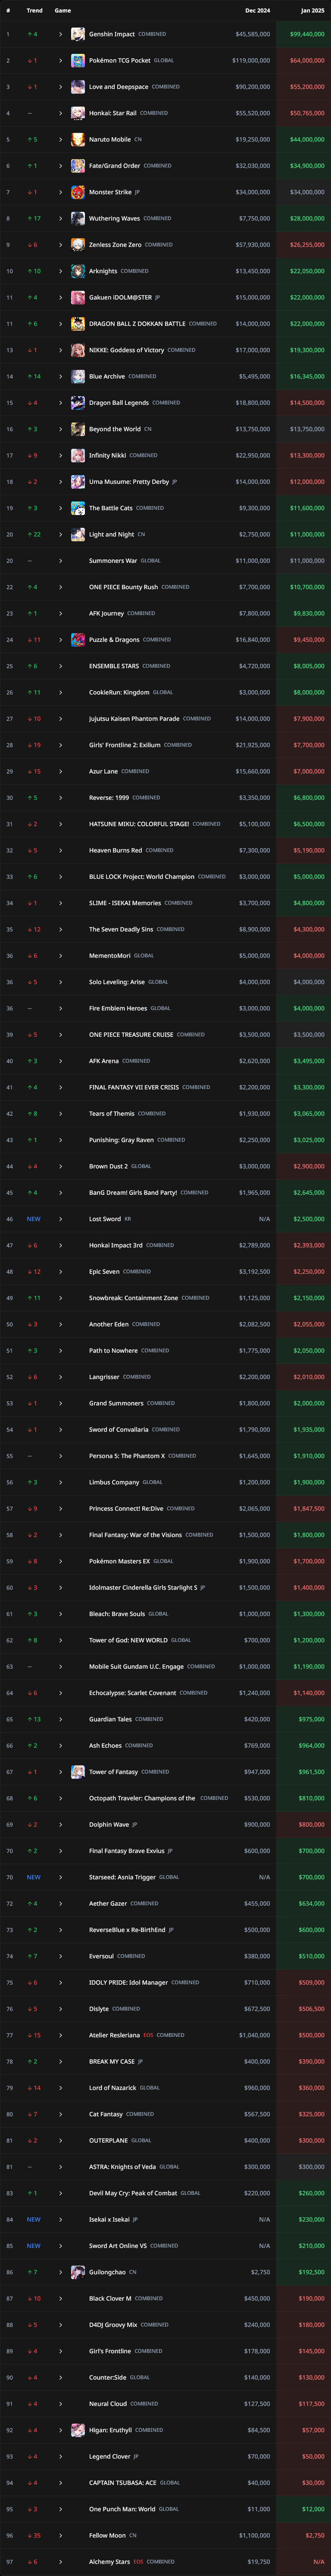Click the Infinity Nikki game icon
Screen dimensions: 331x2576
[x=78, y=455]
